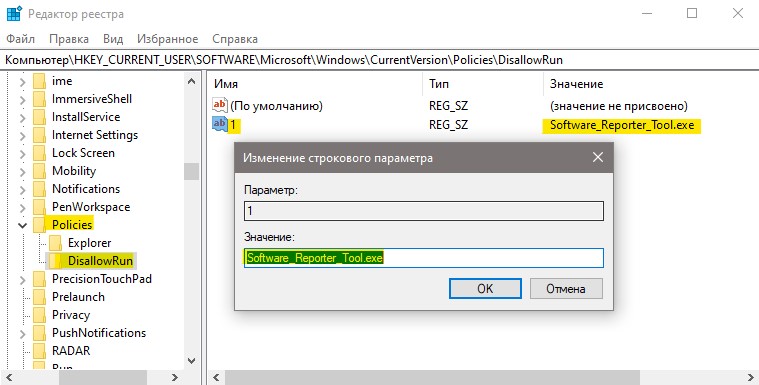
Task: Select the Mobility folder icon
Action: pos(40,171)
